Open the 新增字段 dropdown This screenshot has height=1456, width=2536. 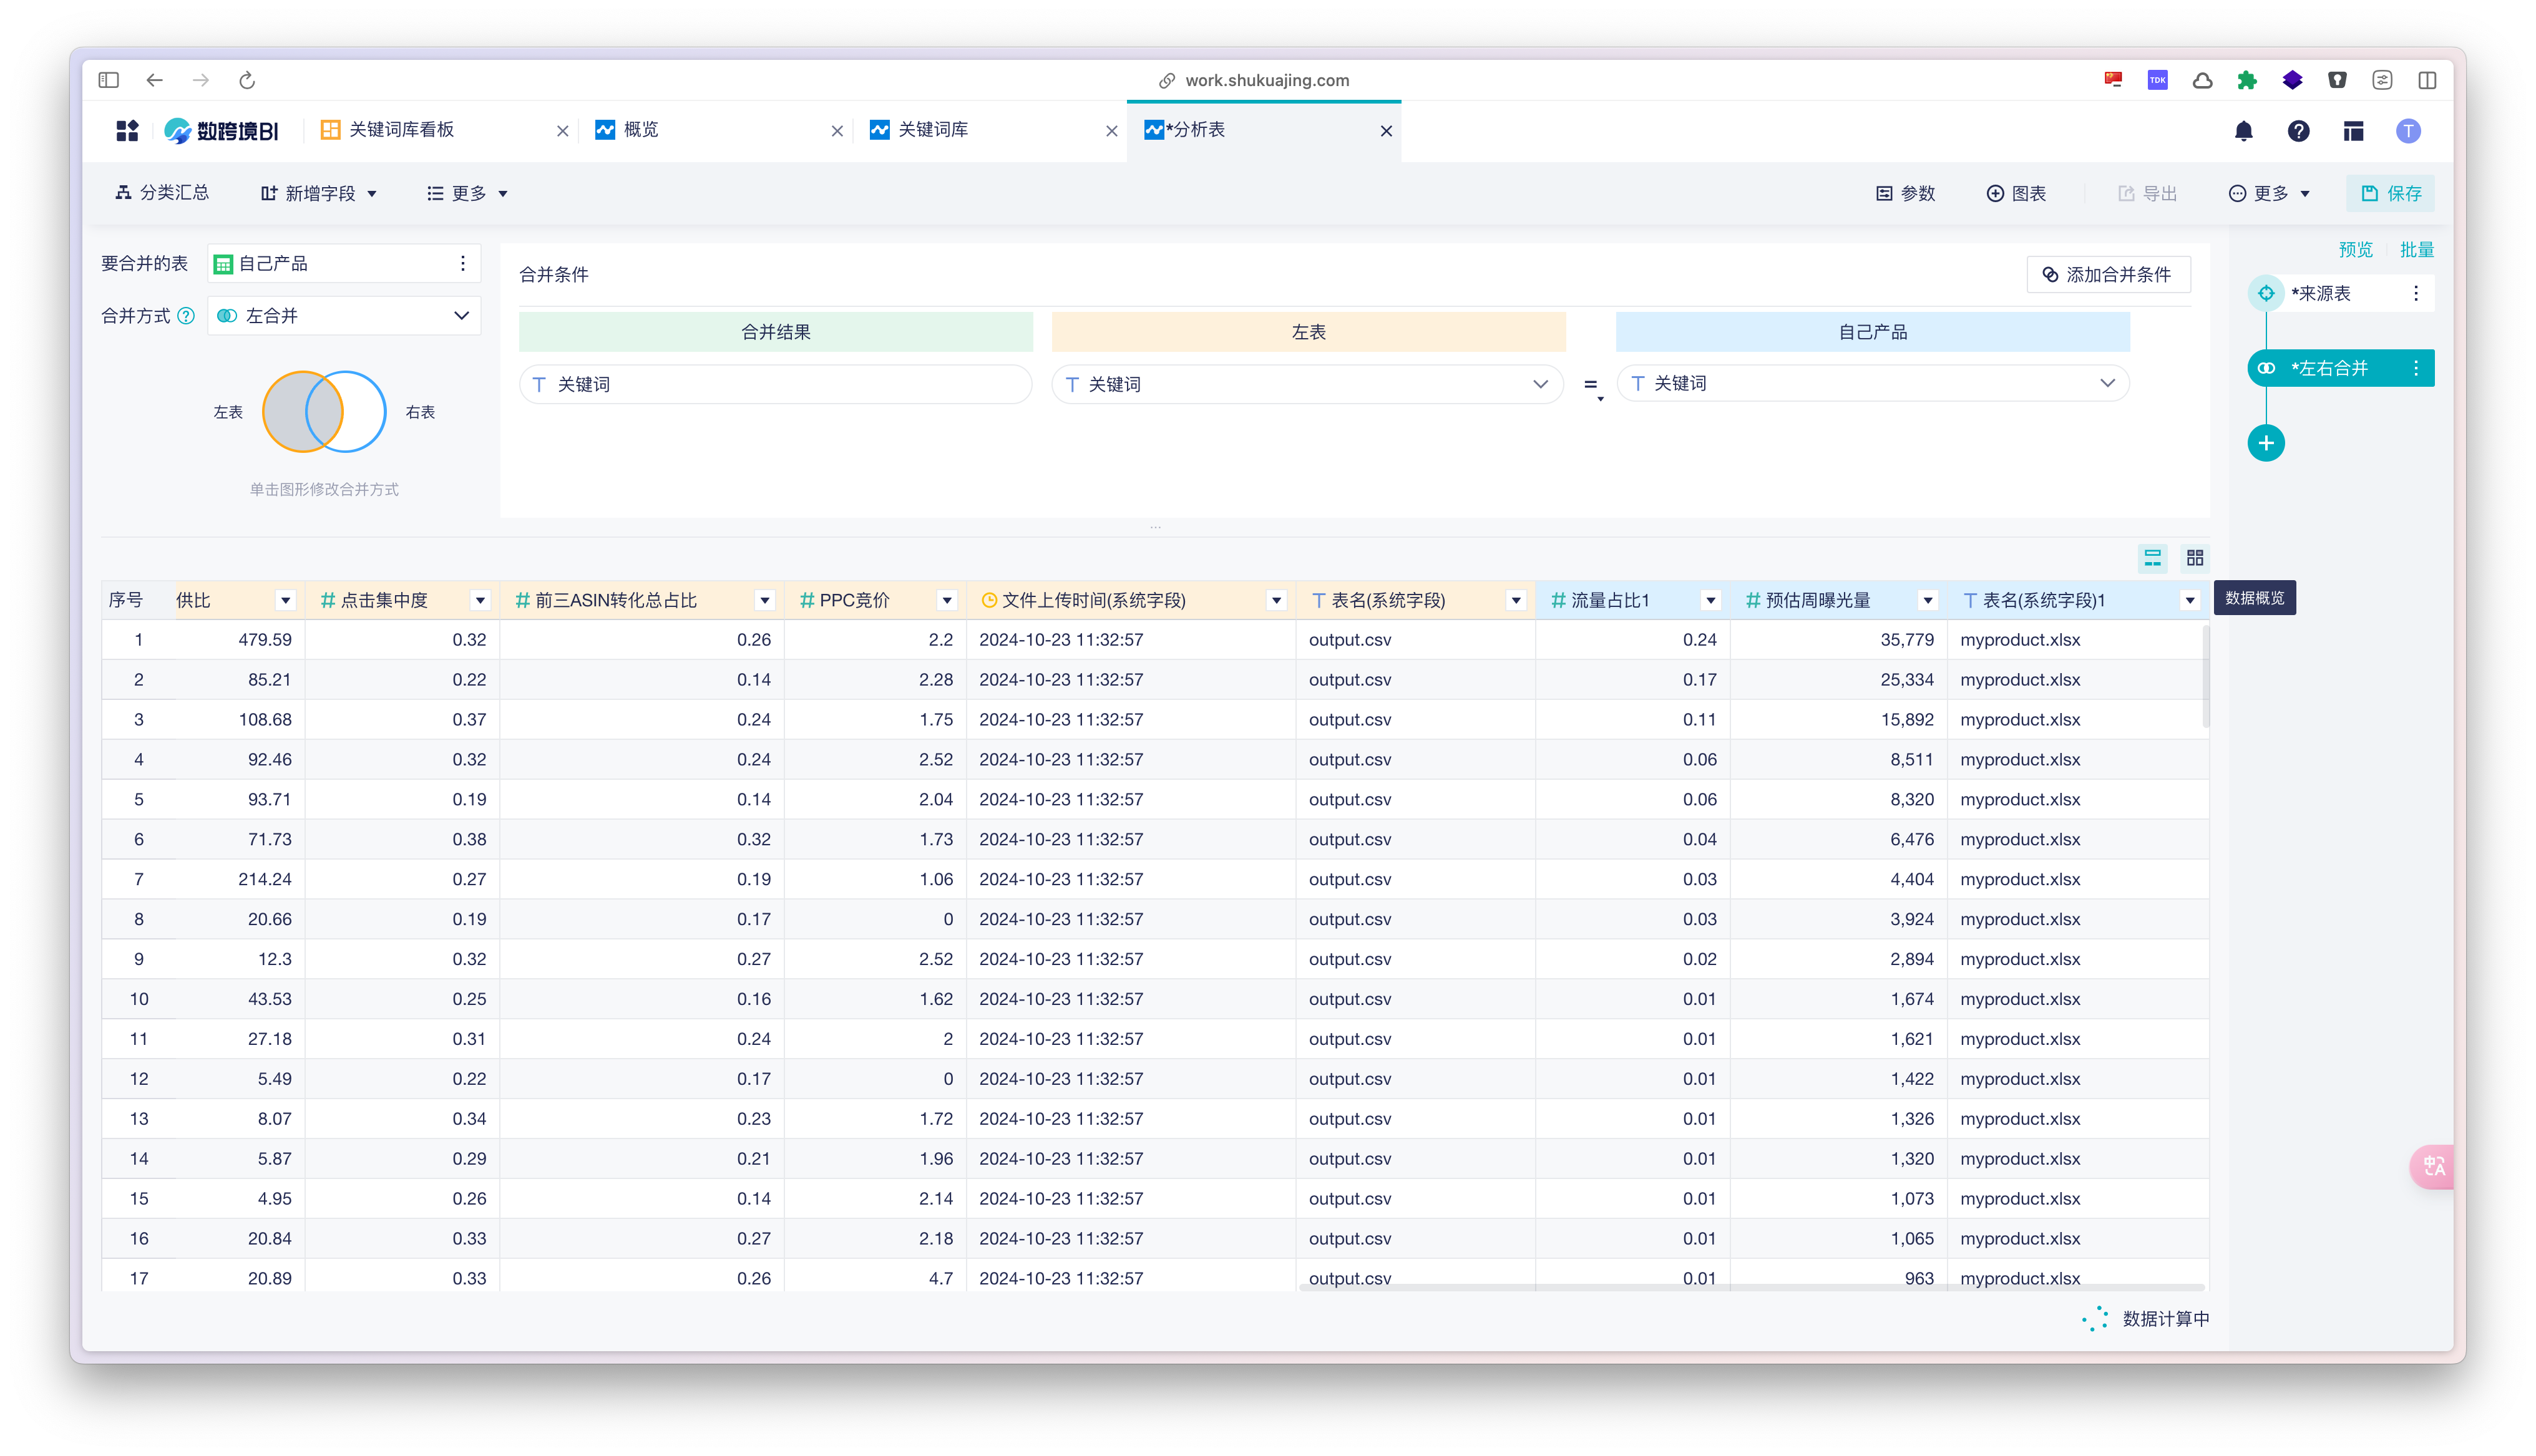(x=319, y=193)
